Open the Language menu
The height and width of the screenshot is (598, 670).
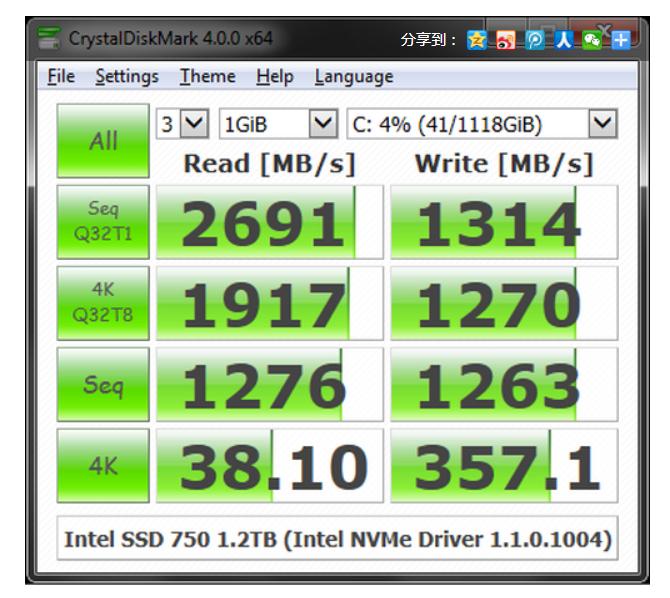pyautogui.click(x=354, y=77)
